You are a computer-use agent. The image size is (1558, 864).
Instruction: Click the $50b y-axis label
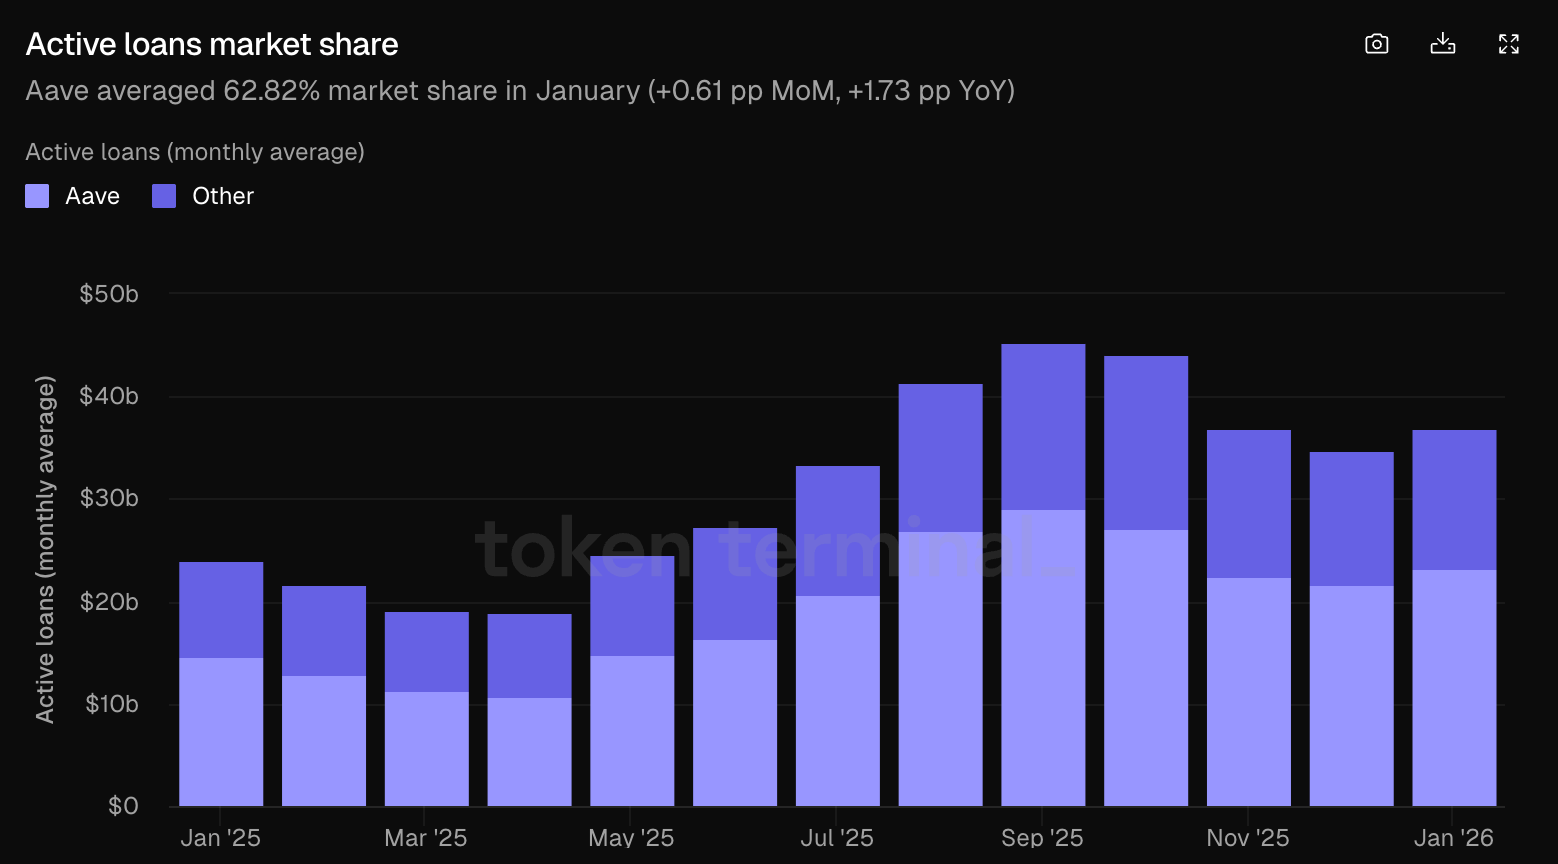click(109, 294)
